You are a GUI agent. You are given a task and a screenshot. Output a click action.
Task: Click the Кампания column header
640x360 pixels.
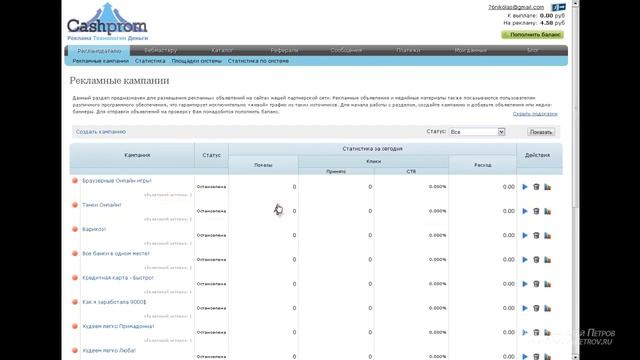click(x=137, y=155)
